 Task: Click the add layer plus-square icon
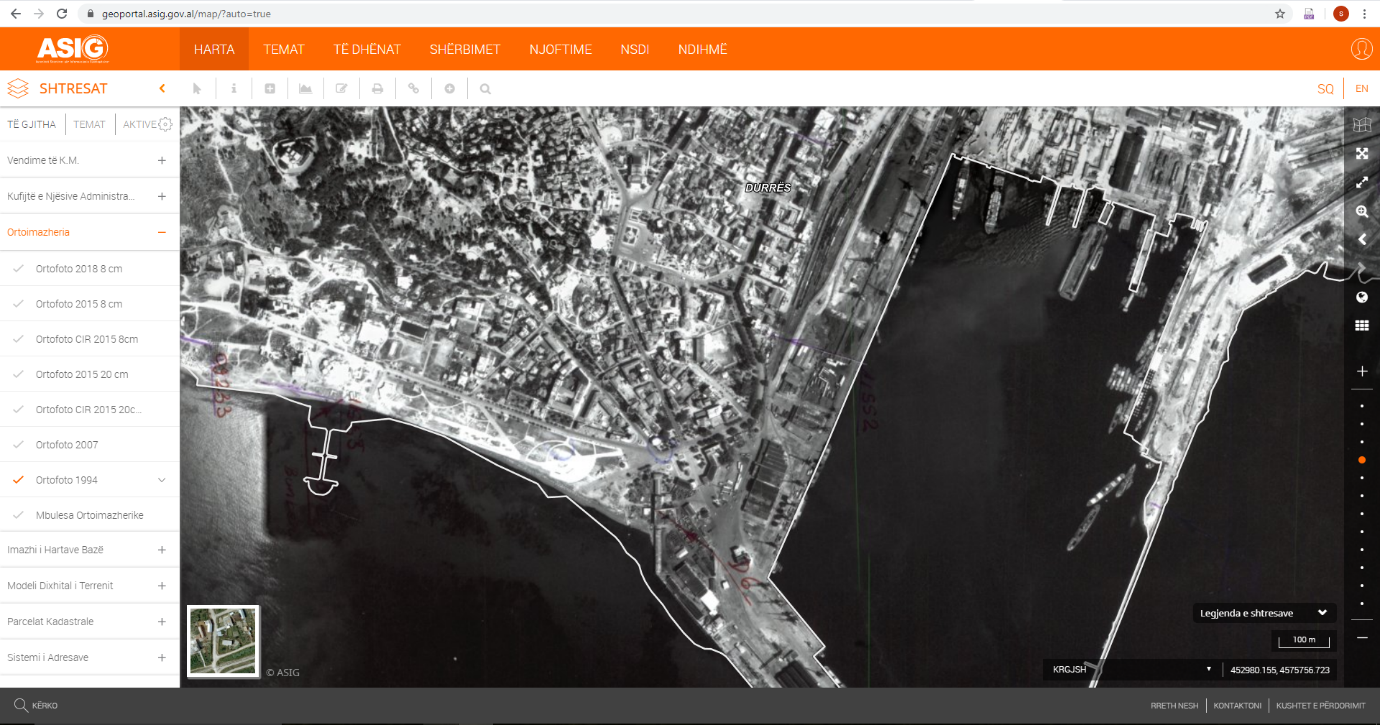coord(270,88)
